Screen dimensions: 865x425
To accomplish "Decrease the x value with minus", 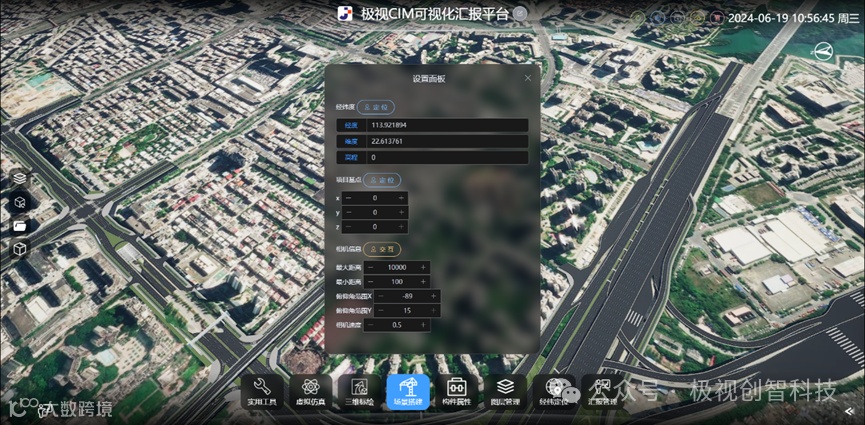I will click(x=349, y=198).
